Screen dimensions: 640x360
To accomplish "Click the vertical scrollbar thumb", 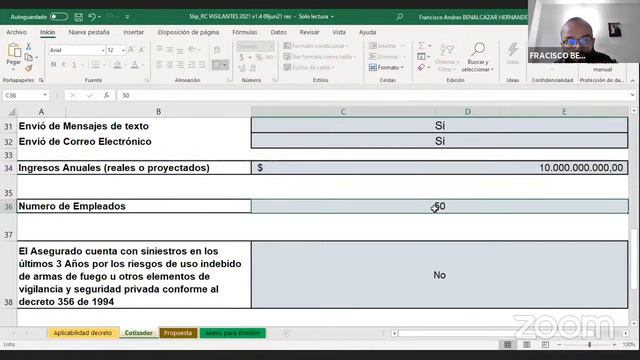I will 633,259.
